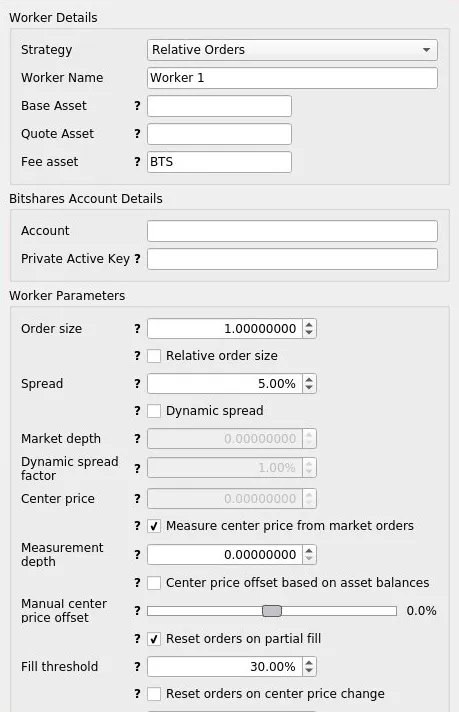Click the Quote Asset input field

point(219,134)
